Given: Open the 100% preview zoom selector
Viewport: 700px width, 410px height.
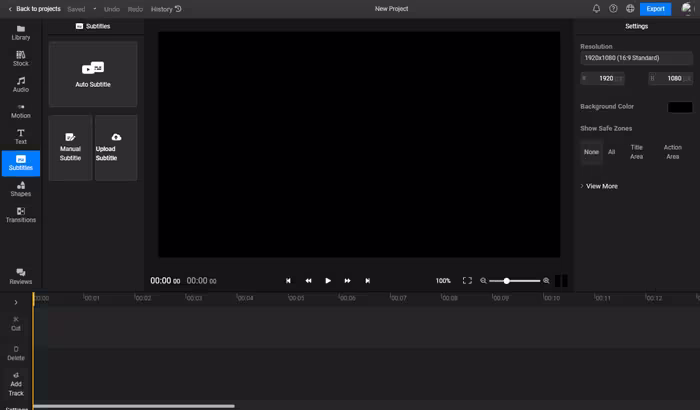Looking at the screenshot, I should click(x=443, y=281).
